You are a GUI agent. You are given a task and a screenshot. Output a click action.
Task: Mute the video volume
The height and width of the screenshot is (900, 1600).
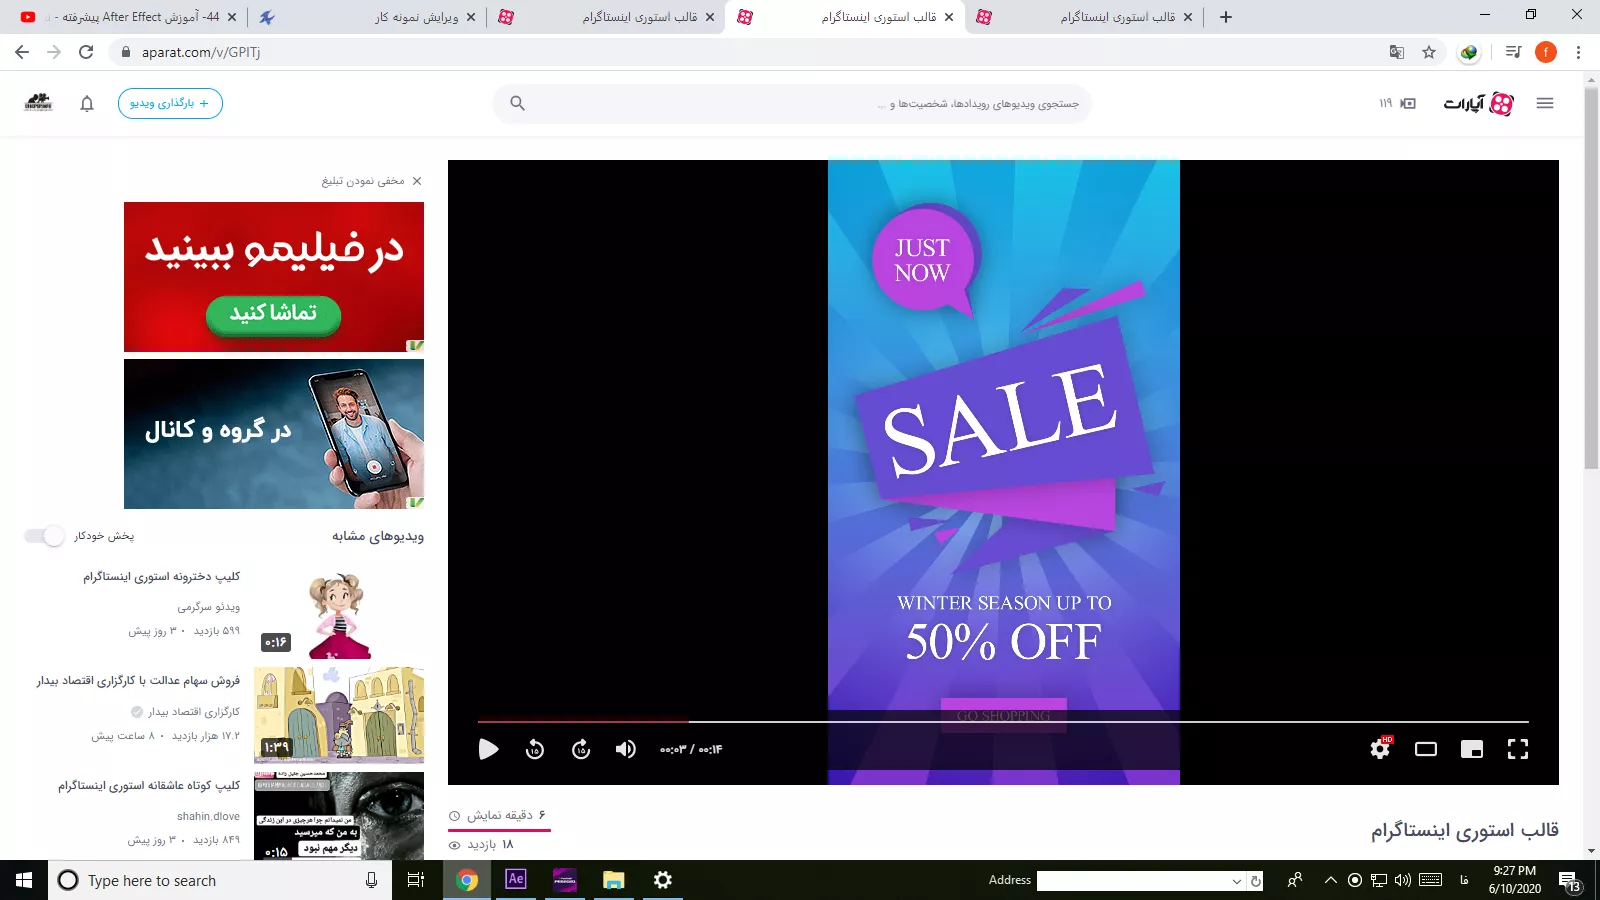click(x=626, y=749)
